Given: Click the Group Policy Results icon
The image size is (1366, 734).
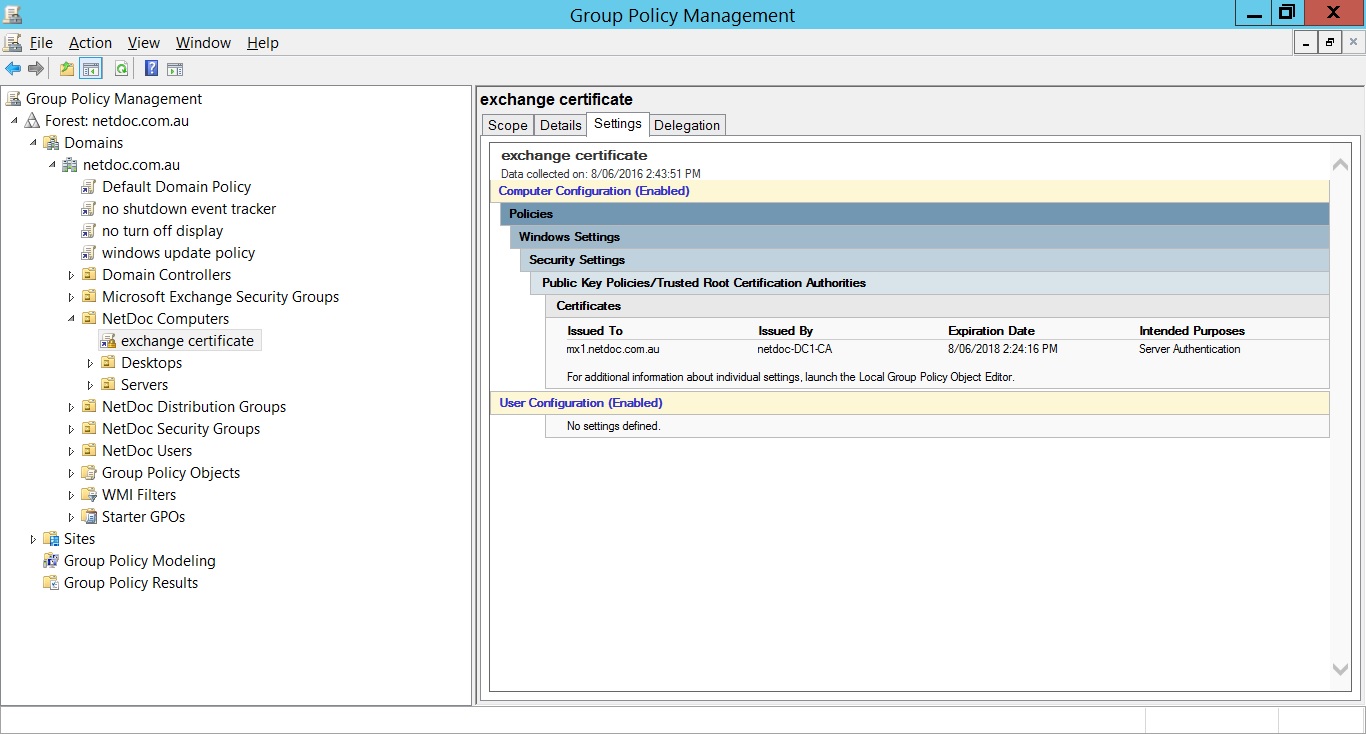Looking at the screenshot, I should click(x=51, y=583).
